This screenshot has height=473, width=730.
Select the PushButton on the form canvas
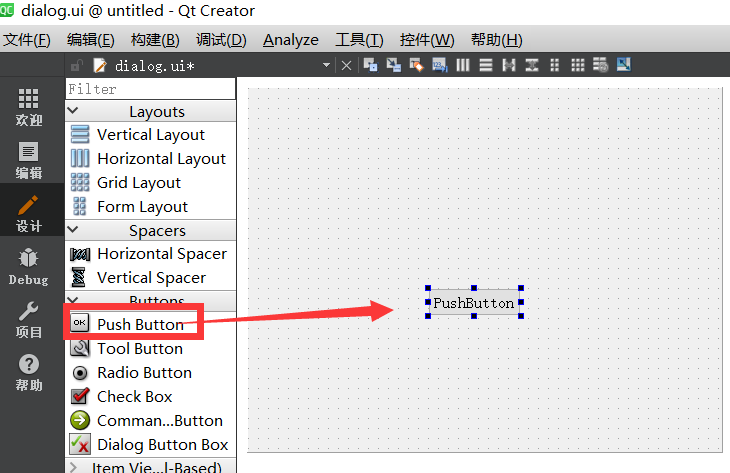pos(474,303)
